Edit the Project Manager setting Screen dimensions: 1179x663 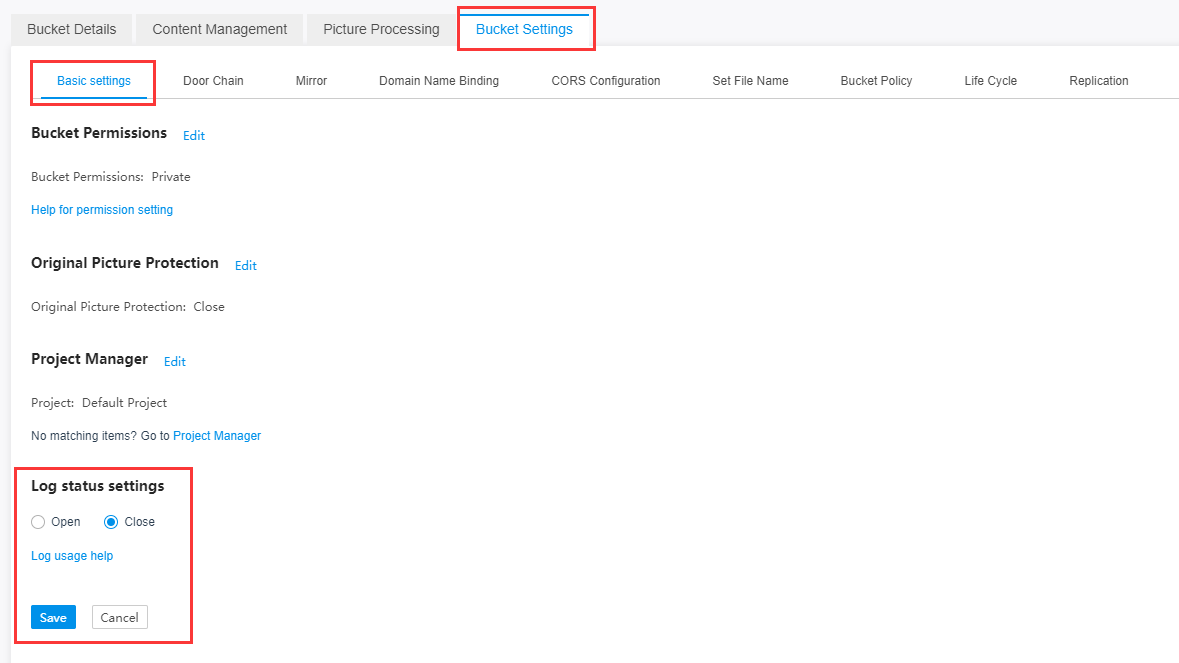pyautogui.click(x=175, y=362)
